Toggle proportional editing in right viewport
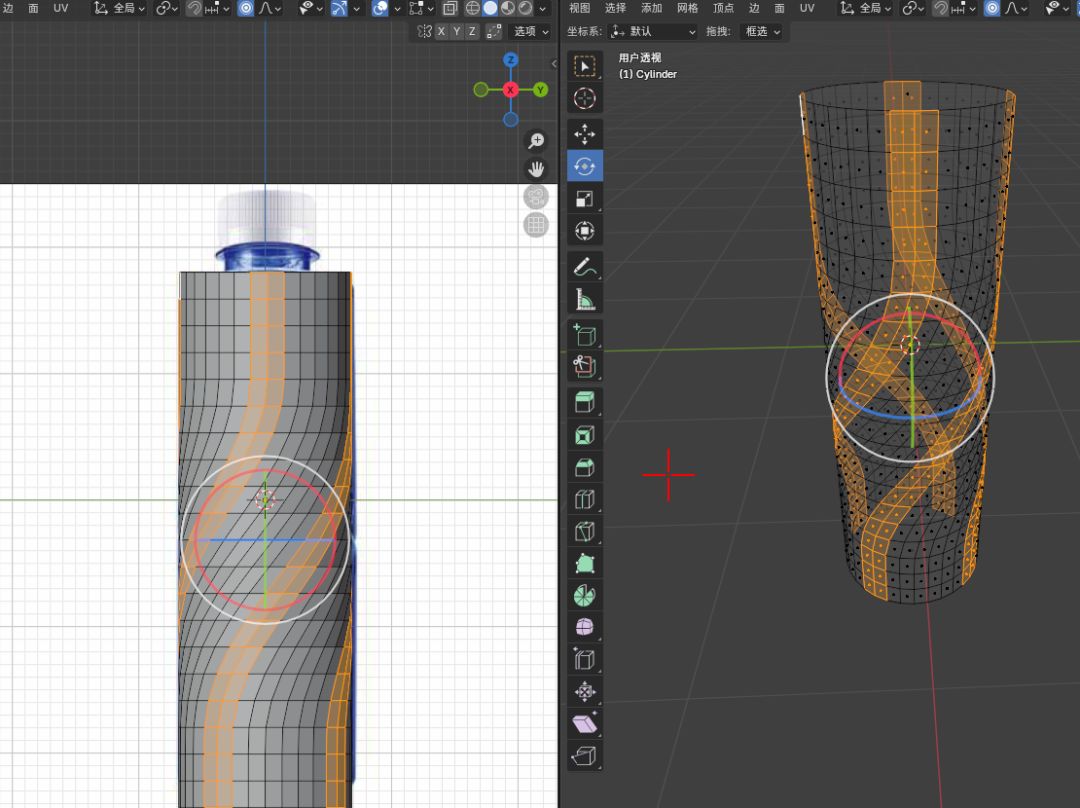 coord(991,8)
